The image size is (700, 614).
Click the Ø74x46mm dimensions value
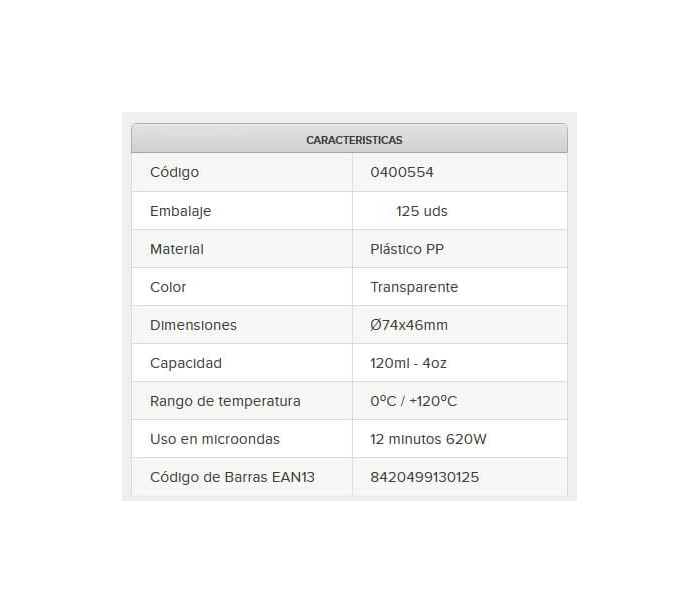point(409,325)
